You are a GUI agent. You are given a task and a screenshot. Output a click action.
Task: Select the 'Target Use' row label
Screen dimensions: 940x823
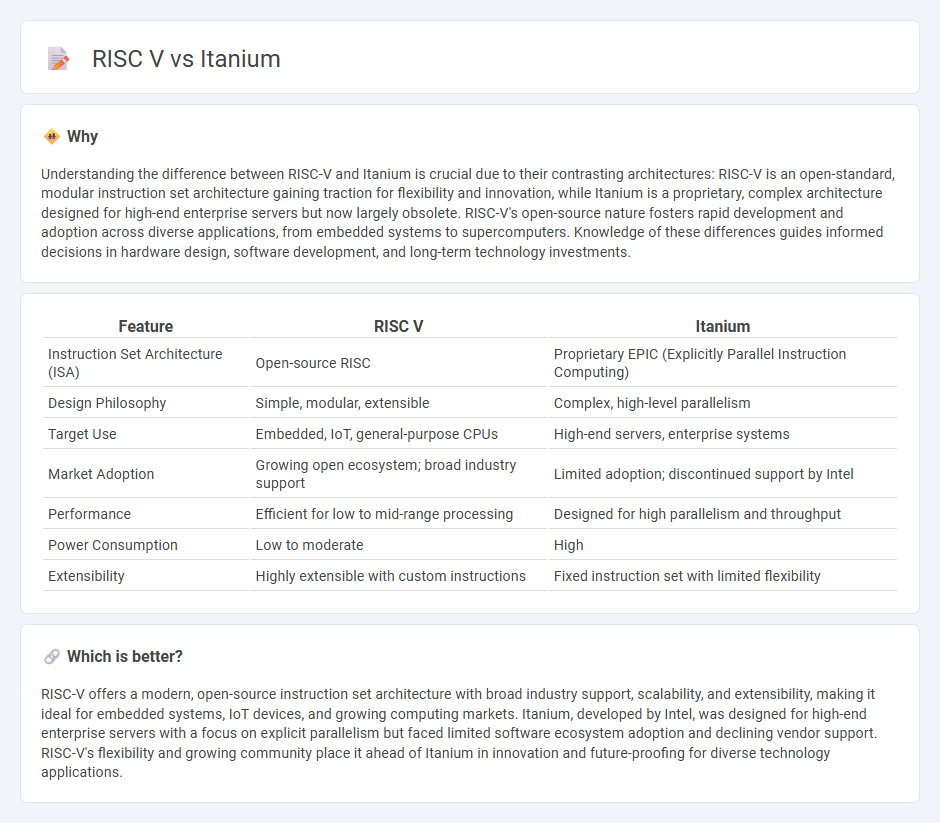82,434
